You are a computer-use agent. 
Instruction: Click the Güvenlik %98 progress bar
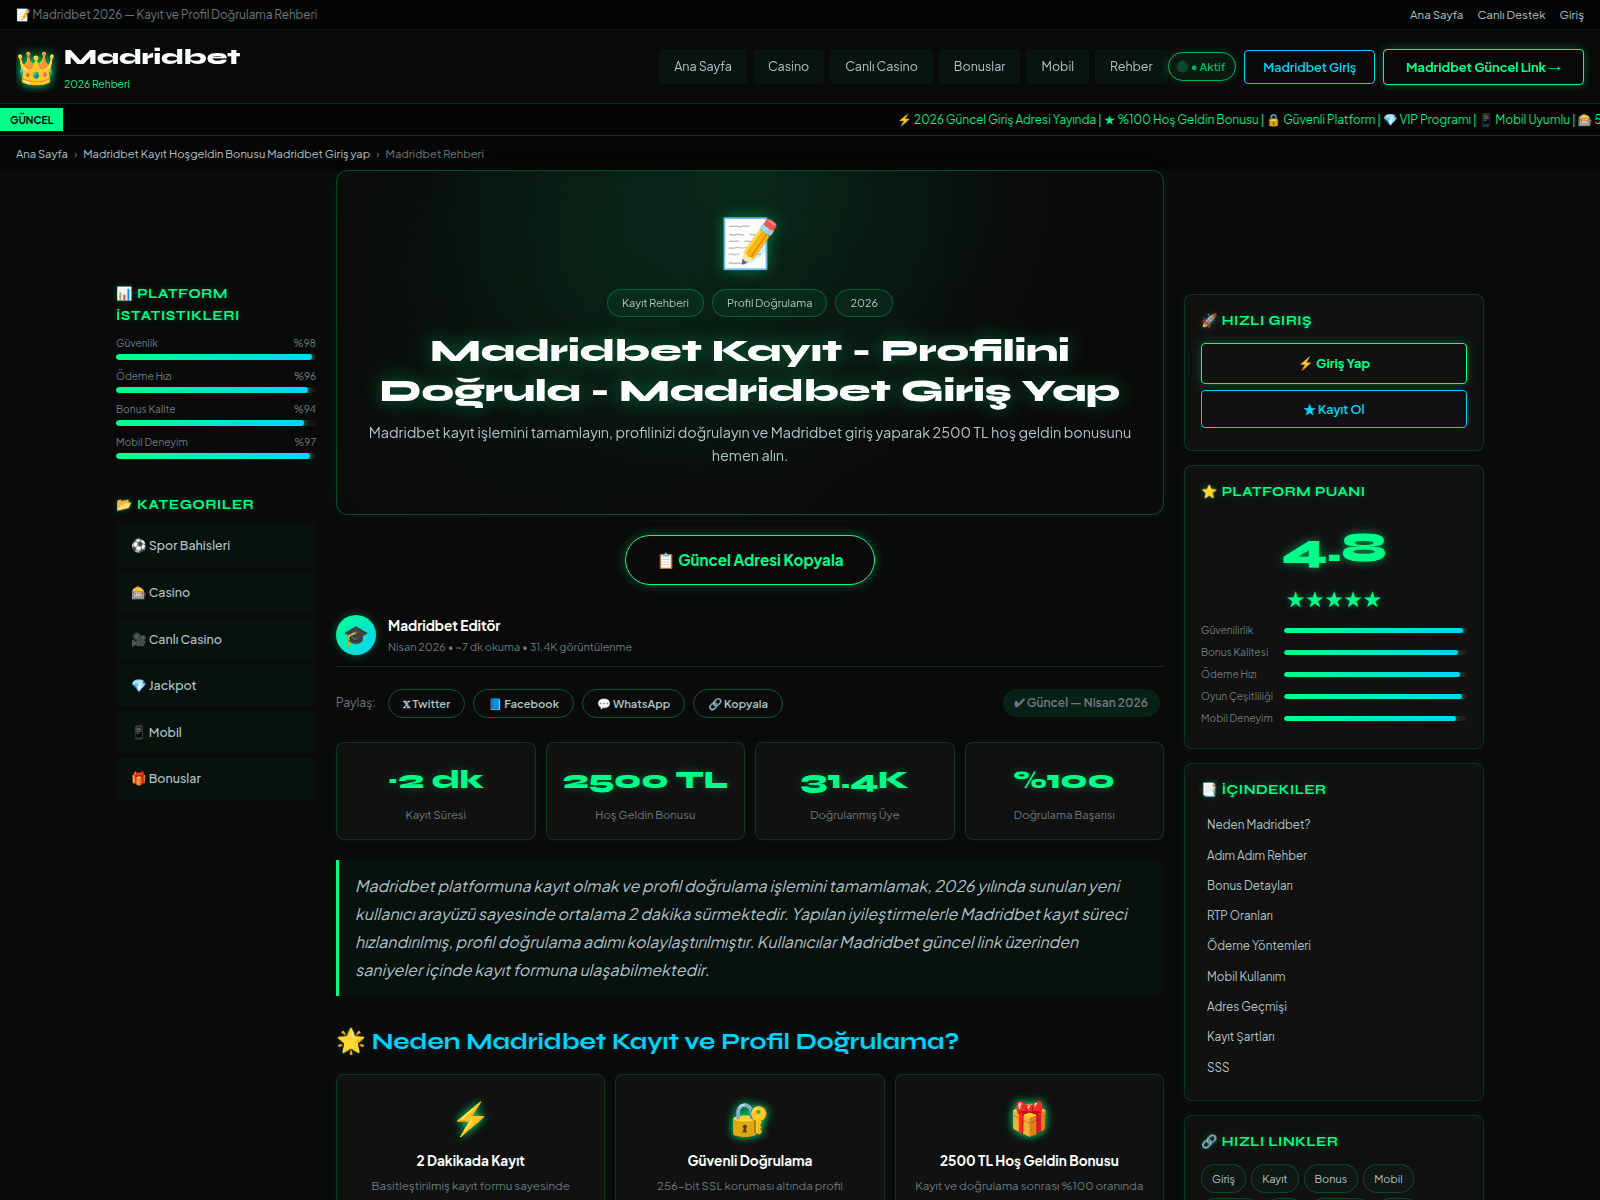[216, 357]
